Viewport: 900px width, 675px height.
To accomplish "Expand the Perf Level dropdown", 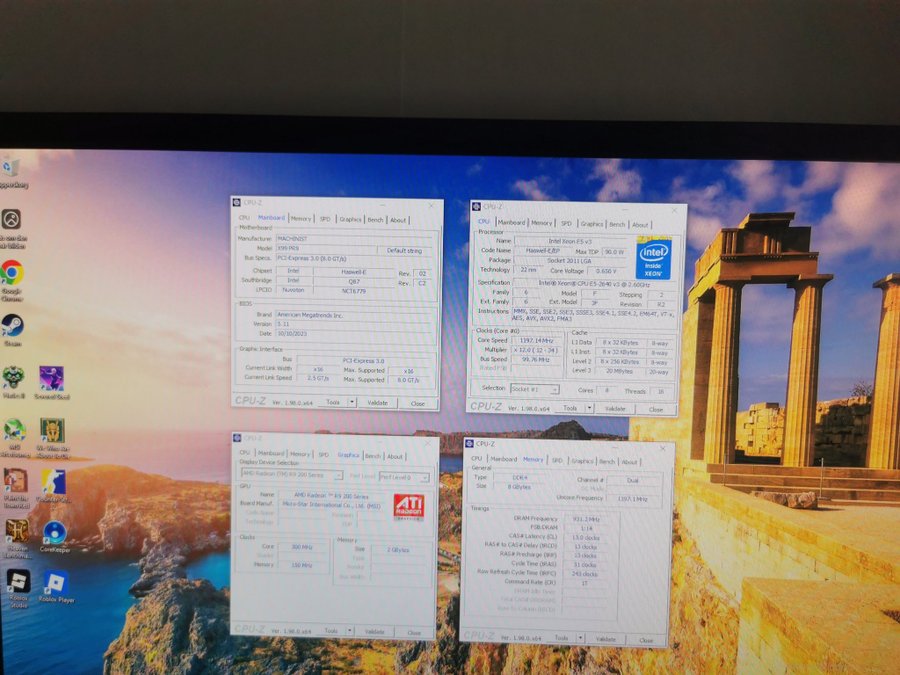I will (405, 477).
